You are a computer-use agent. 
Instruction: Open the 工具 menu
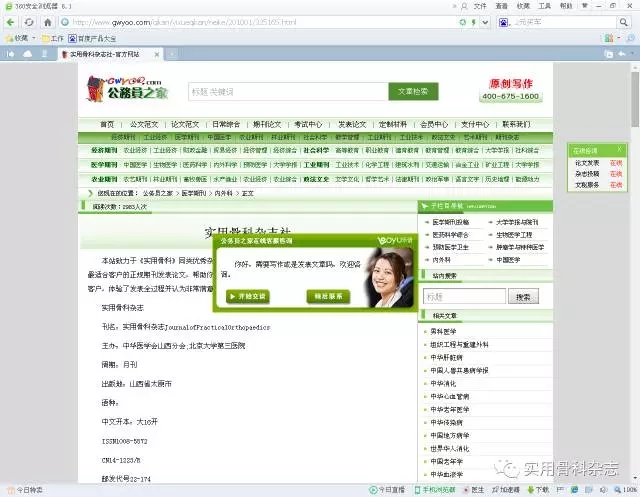coord(544,6)
